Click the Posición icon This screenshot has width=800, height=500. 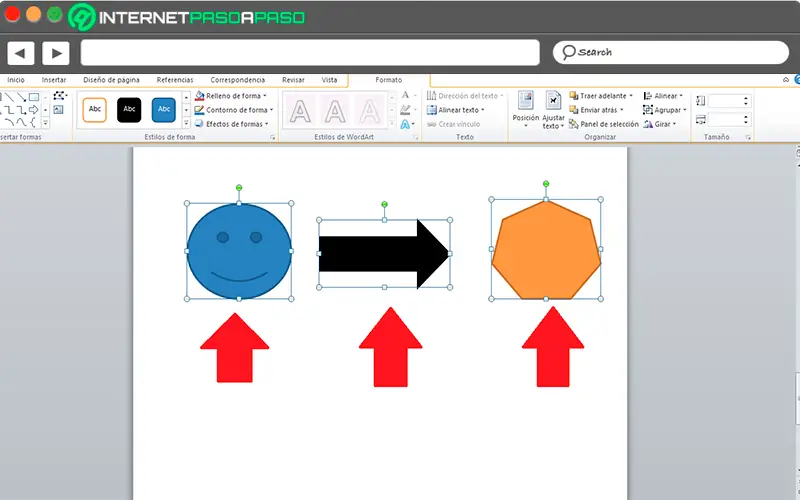(526, 100)
